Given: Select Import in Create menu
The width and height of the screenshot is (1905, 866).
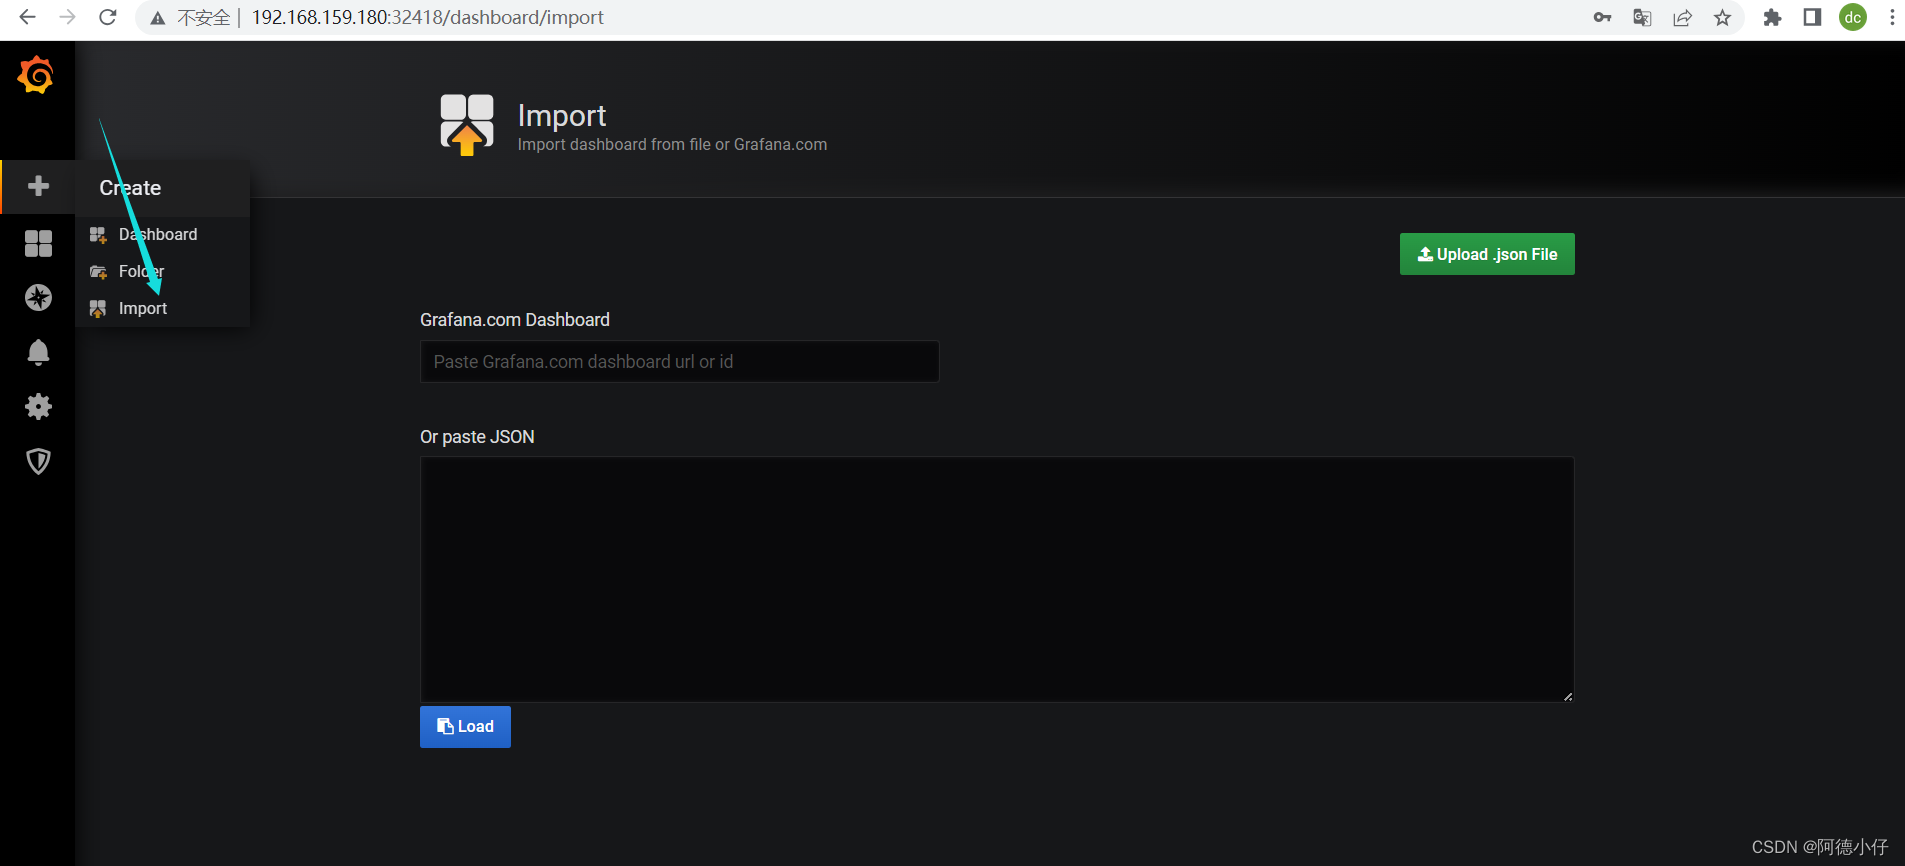Looking at the screenshot, I should [162, 308].
